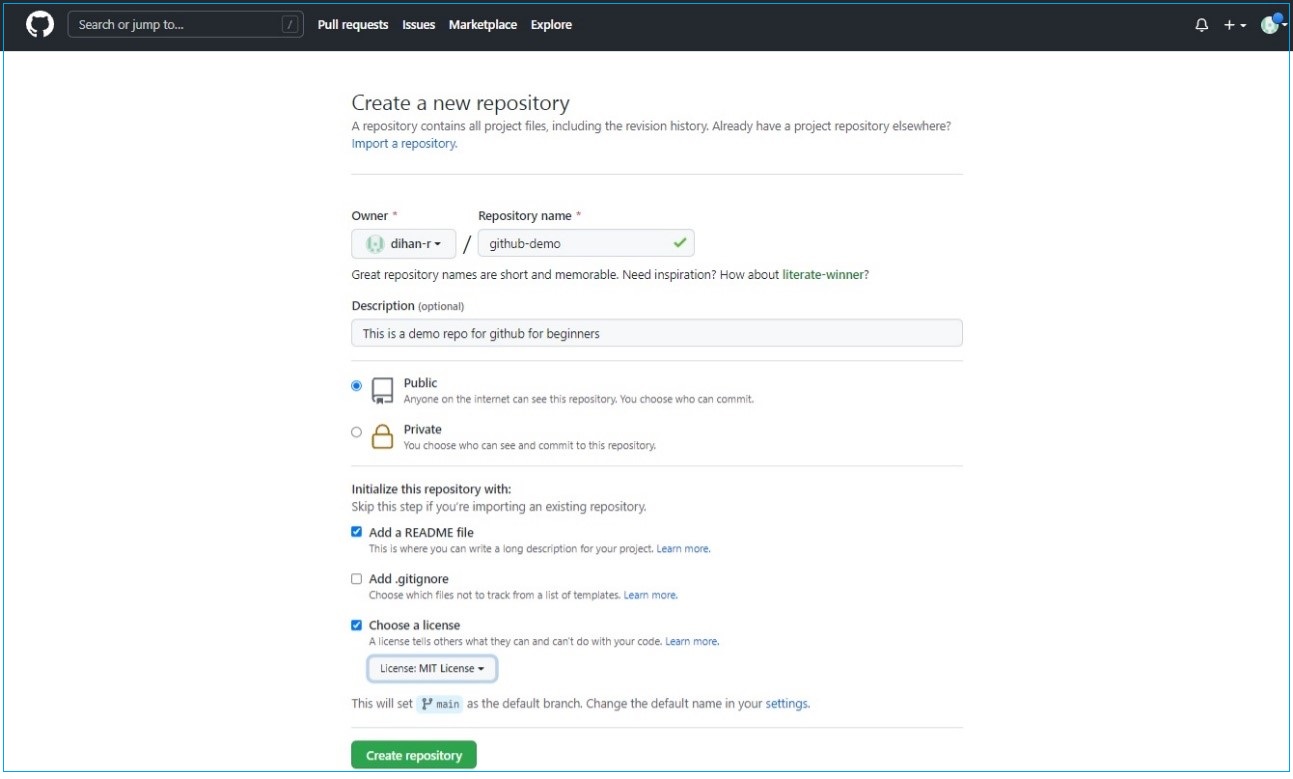Click the Public repository book icon
The width and height of the screenshot is (1293, 779).
coord(383,391)
